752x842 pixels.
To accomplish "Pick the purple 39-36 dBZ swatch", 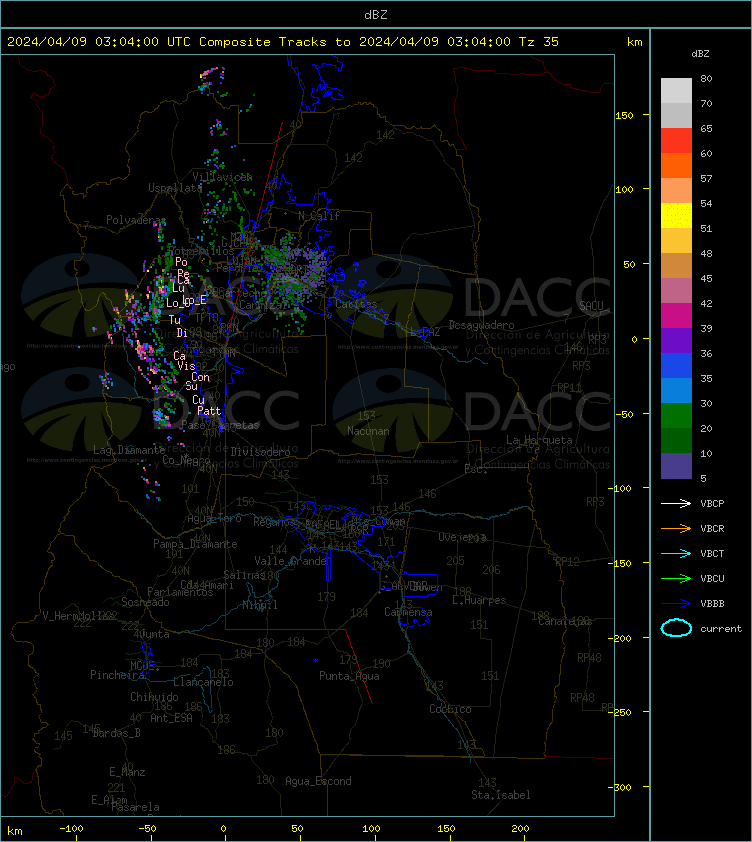I will pyautogui.click(x=676, y=340).
